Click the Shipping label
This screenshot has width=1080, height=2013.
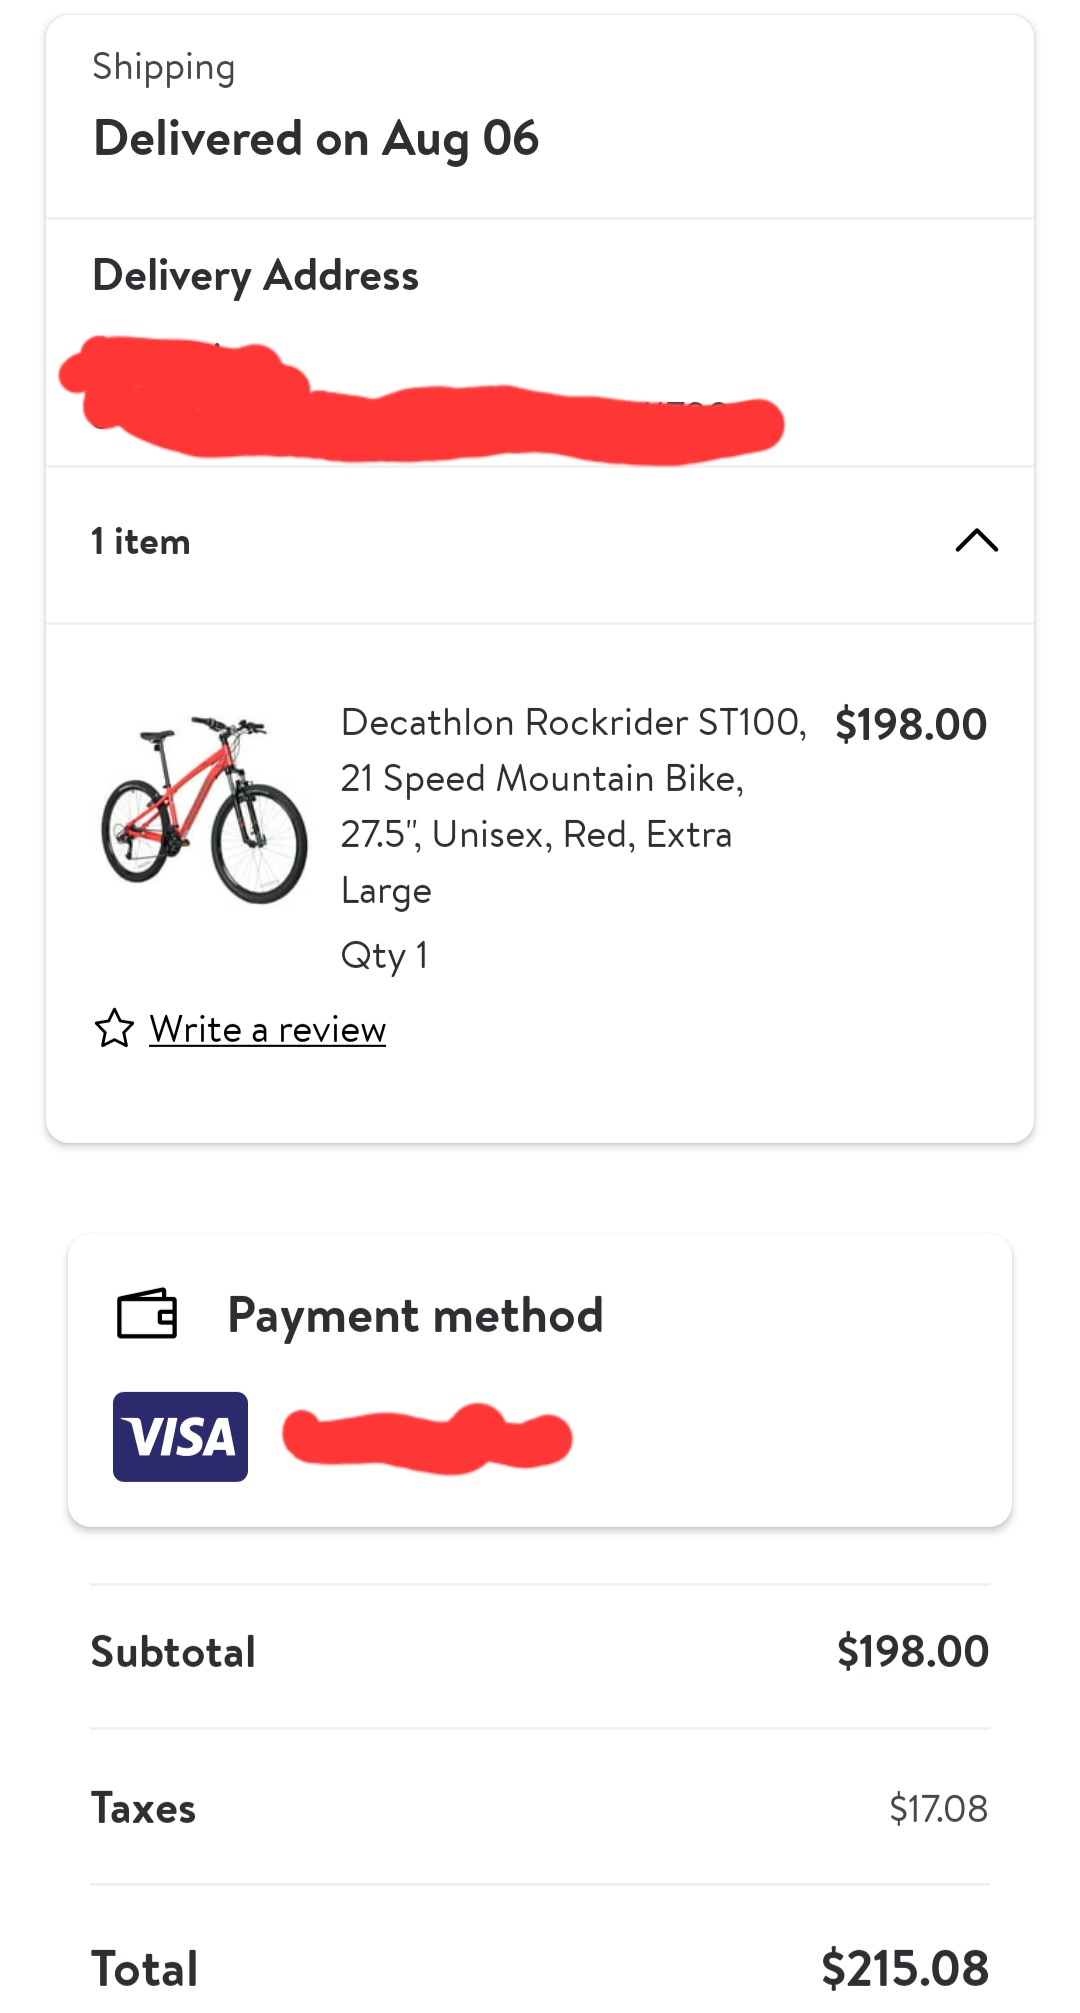(x=164, y=67)
